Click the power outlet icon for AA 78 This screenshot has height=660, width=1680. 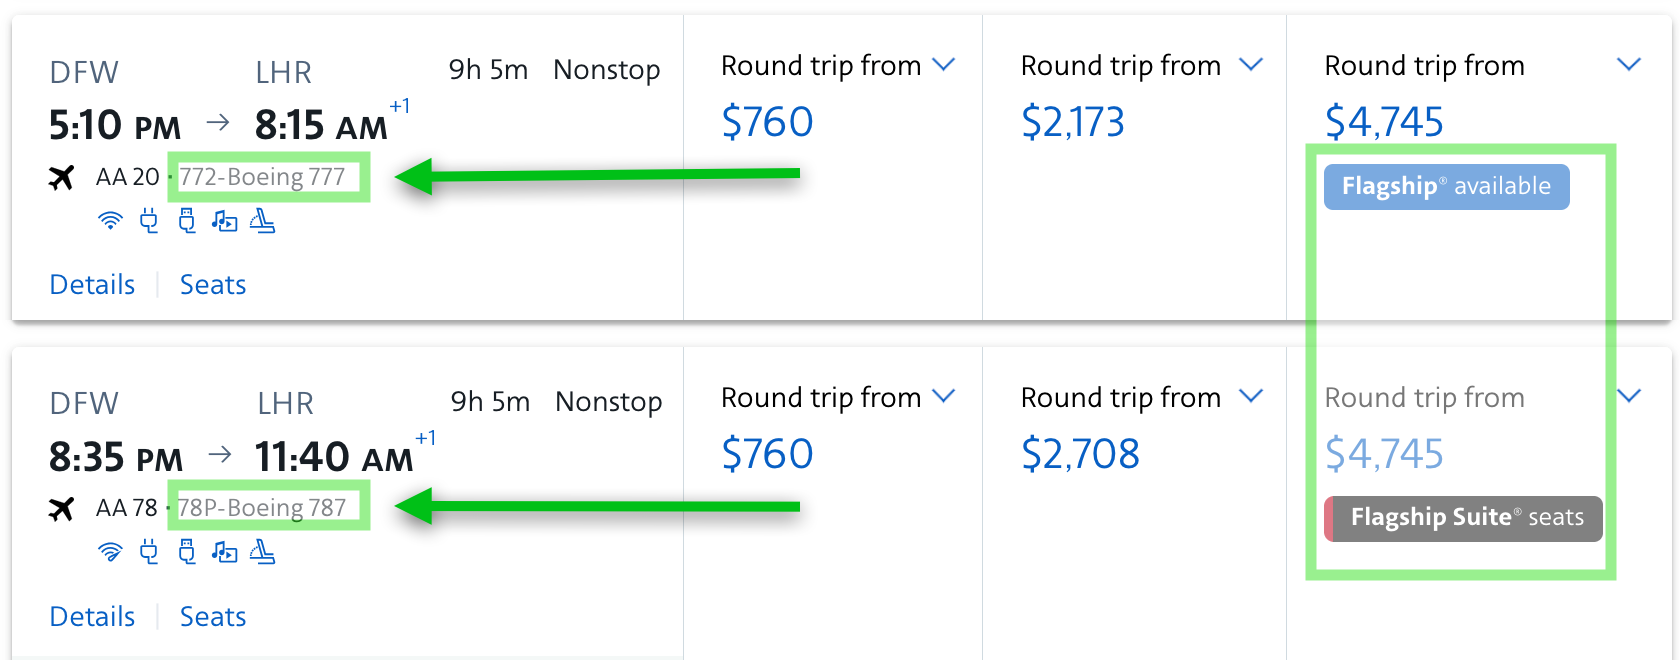point(149,552)
